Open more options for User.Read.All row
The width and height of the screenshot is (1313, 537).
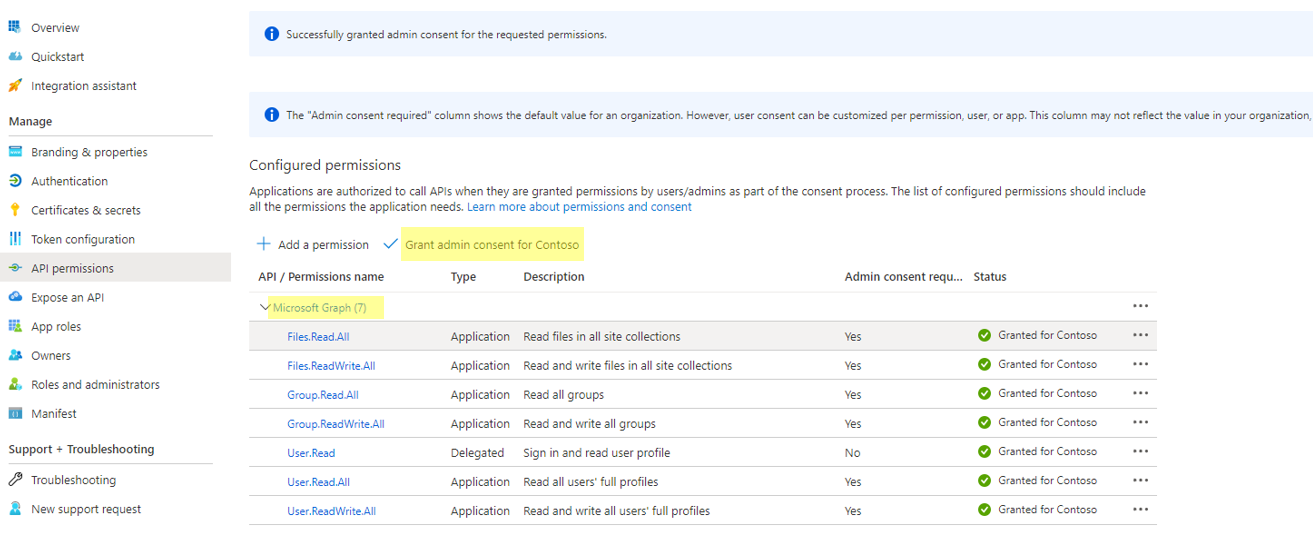click(x=1141, y=480)
